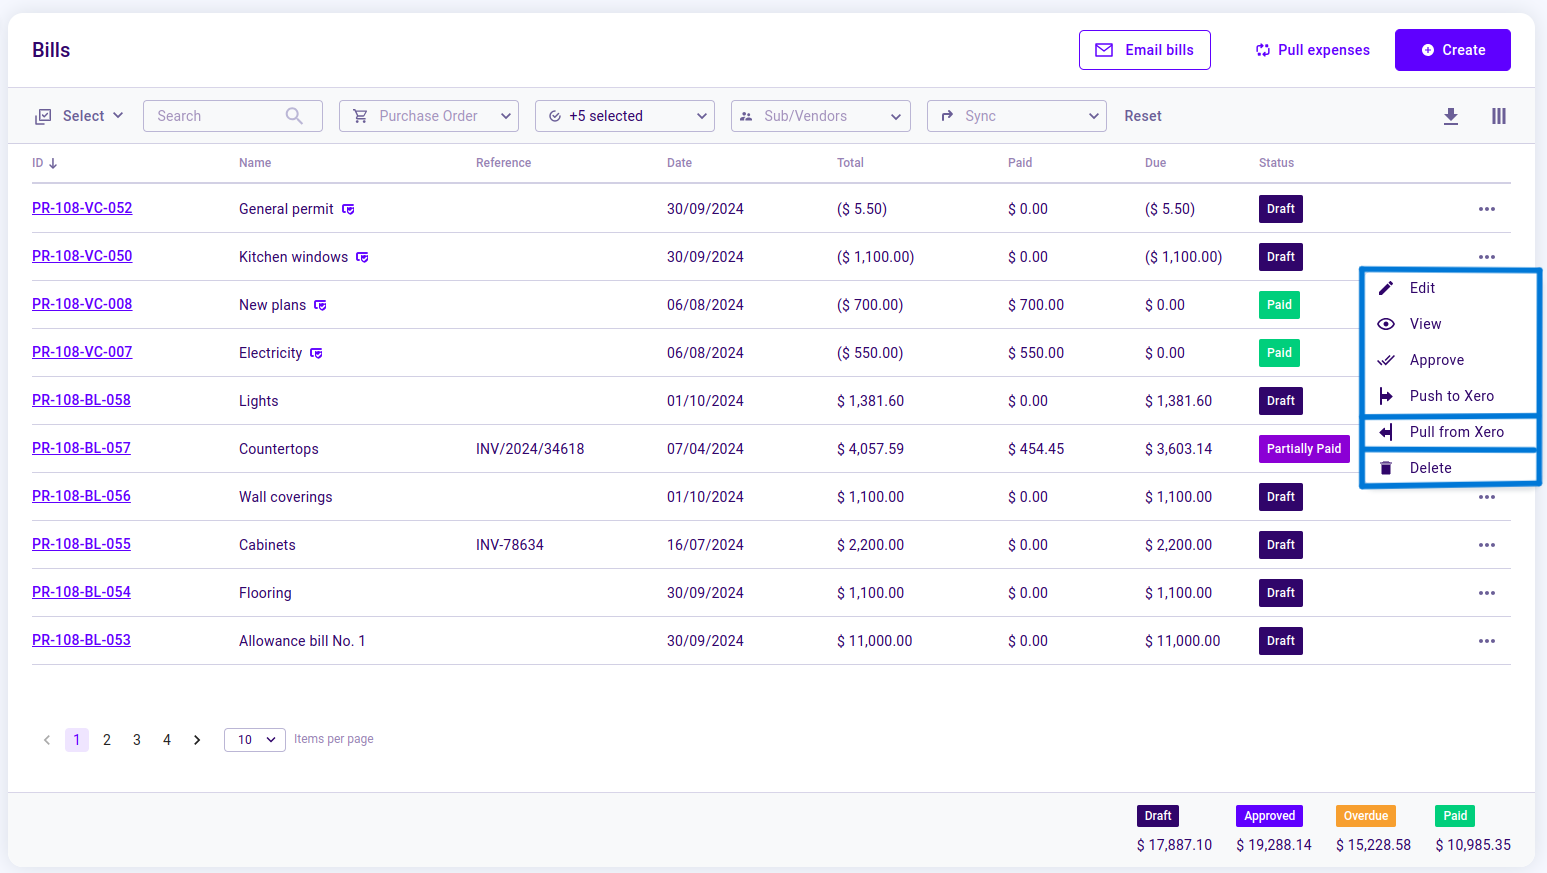Click the $ 11,000.00 total cell
The width and height of the screenshot is (1547, 873).
tap(874, 641)
